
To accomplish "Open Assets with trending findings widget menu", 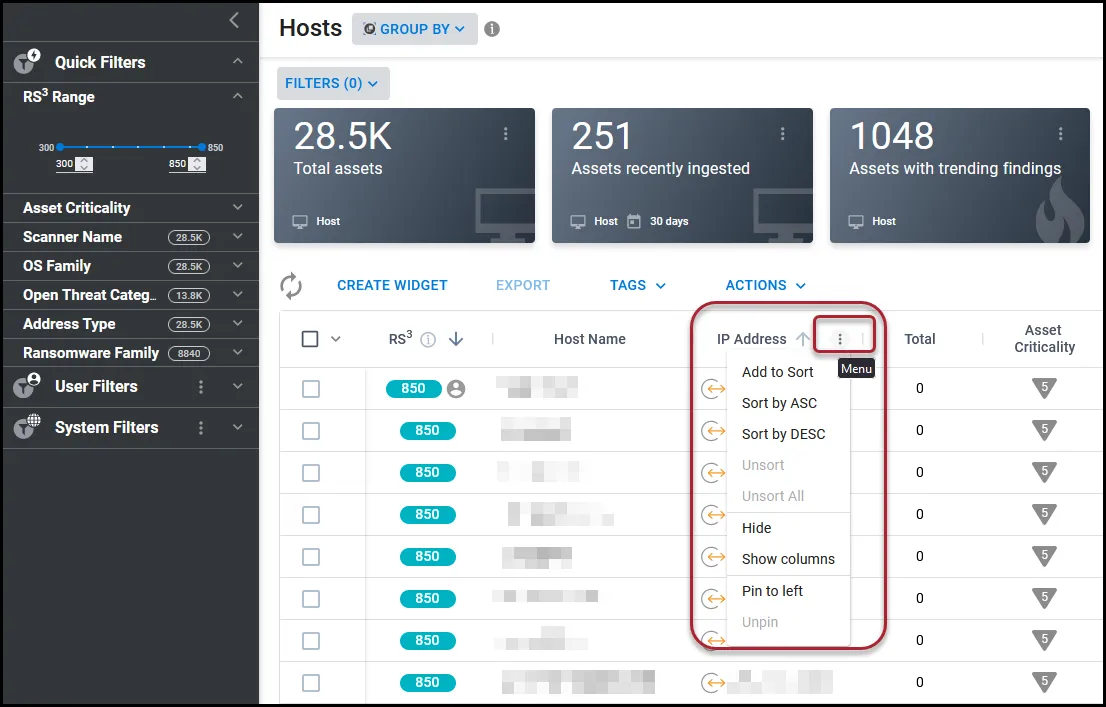I will click(1060, 133).
